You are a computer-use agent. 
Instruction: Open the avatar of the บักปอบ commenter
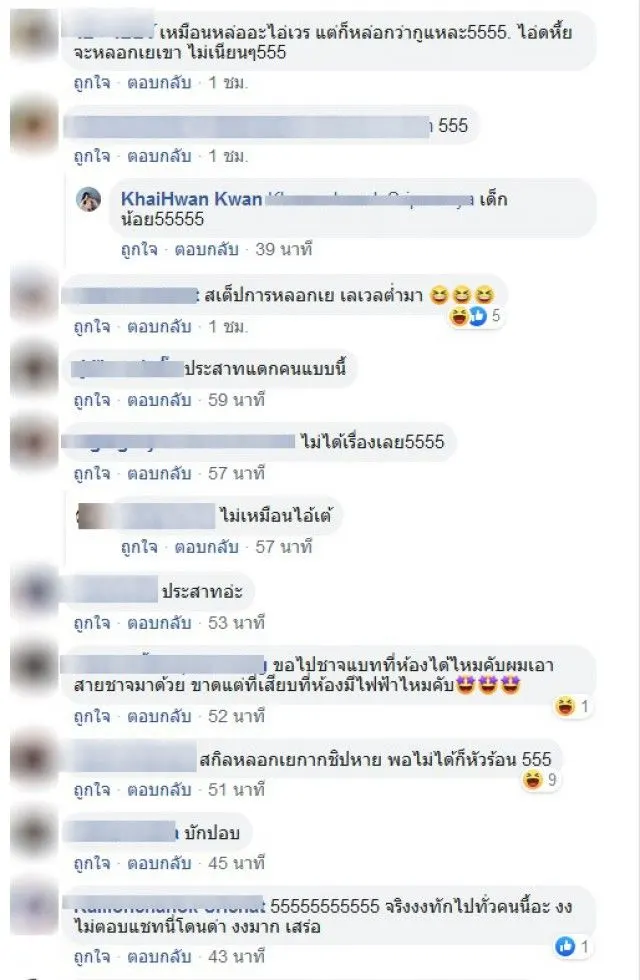coord(34,832)
